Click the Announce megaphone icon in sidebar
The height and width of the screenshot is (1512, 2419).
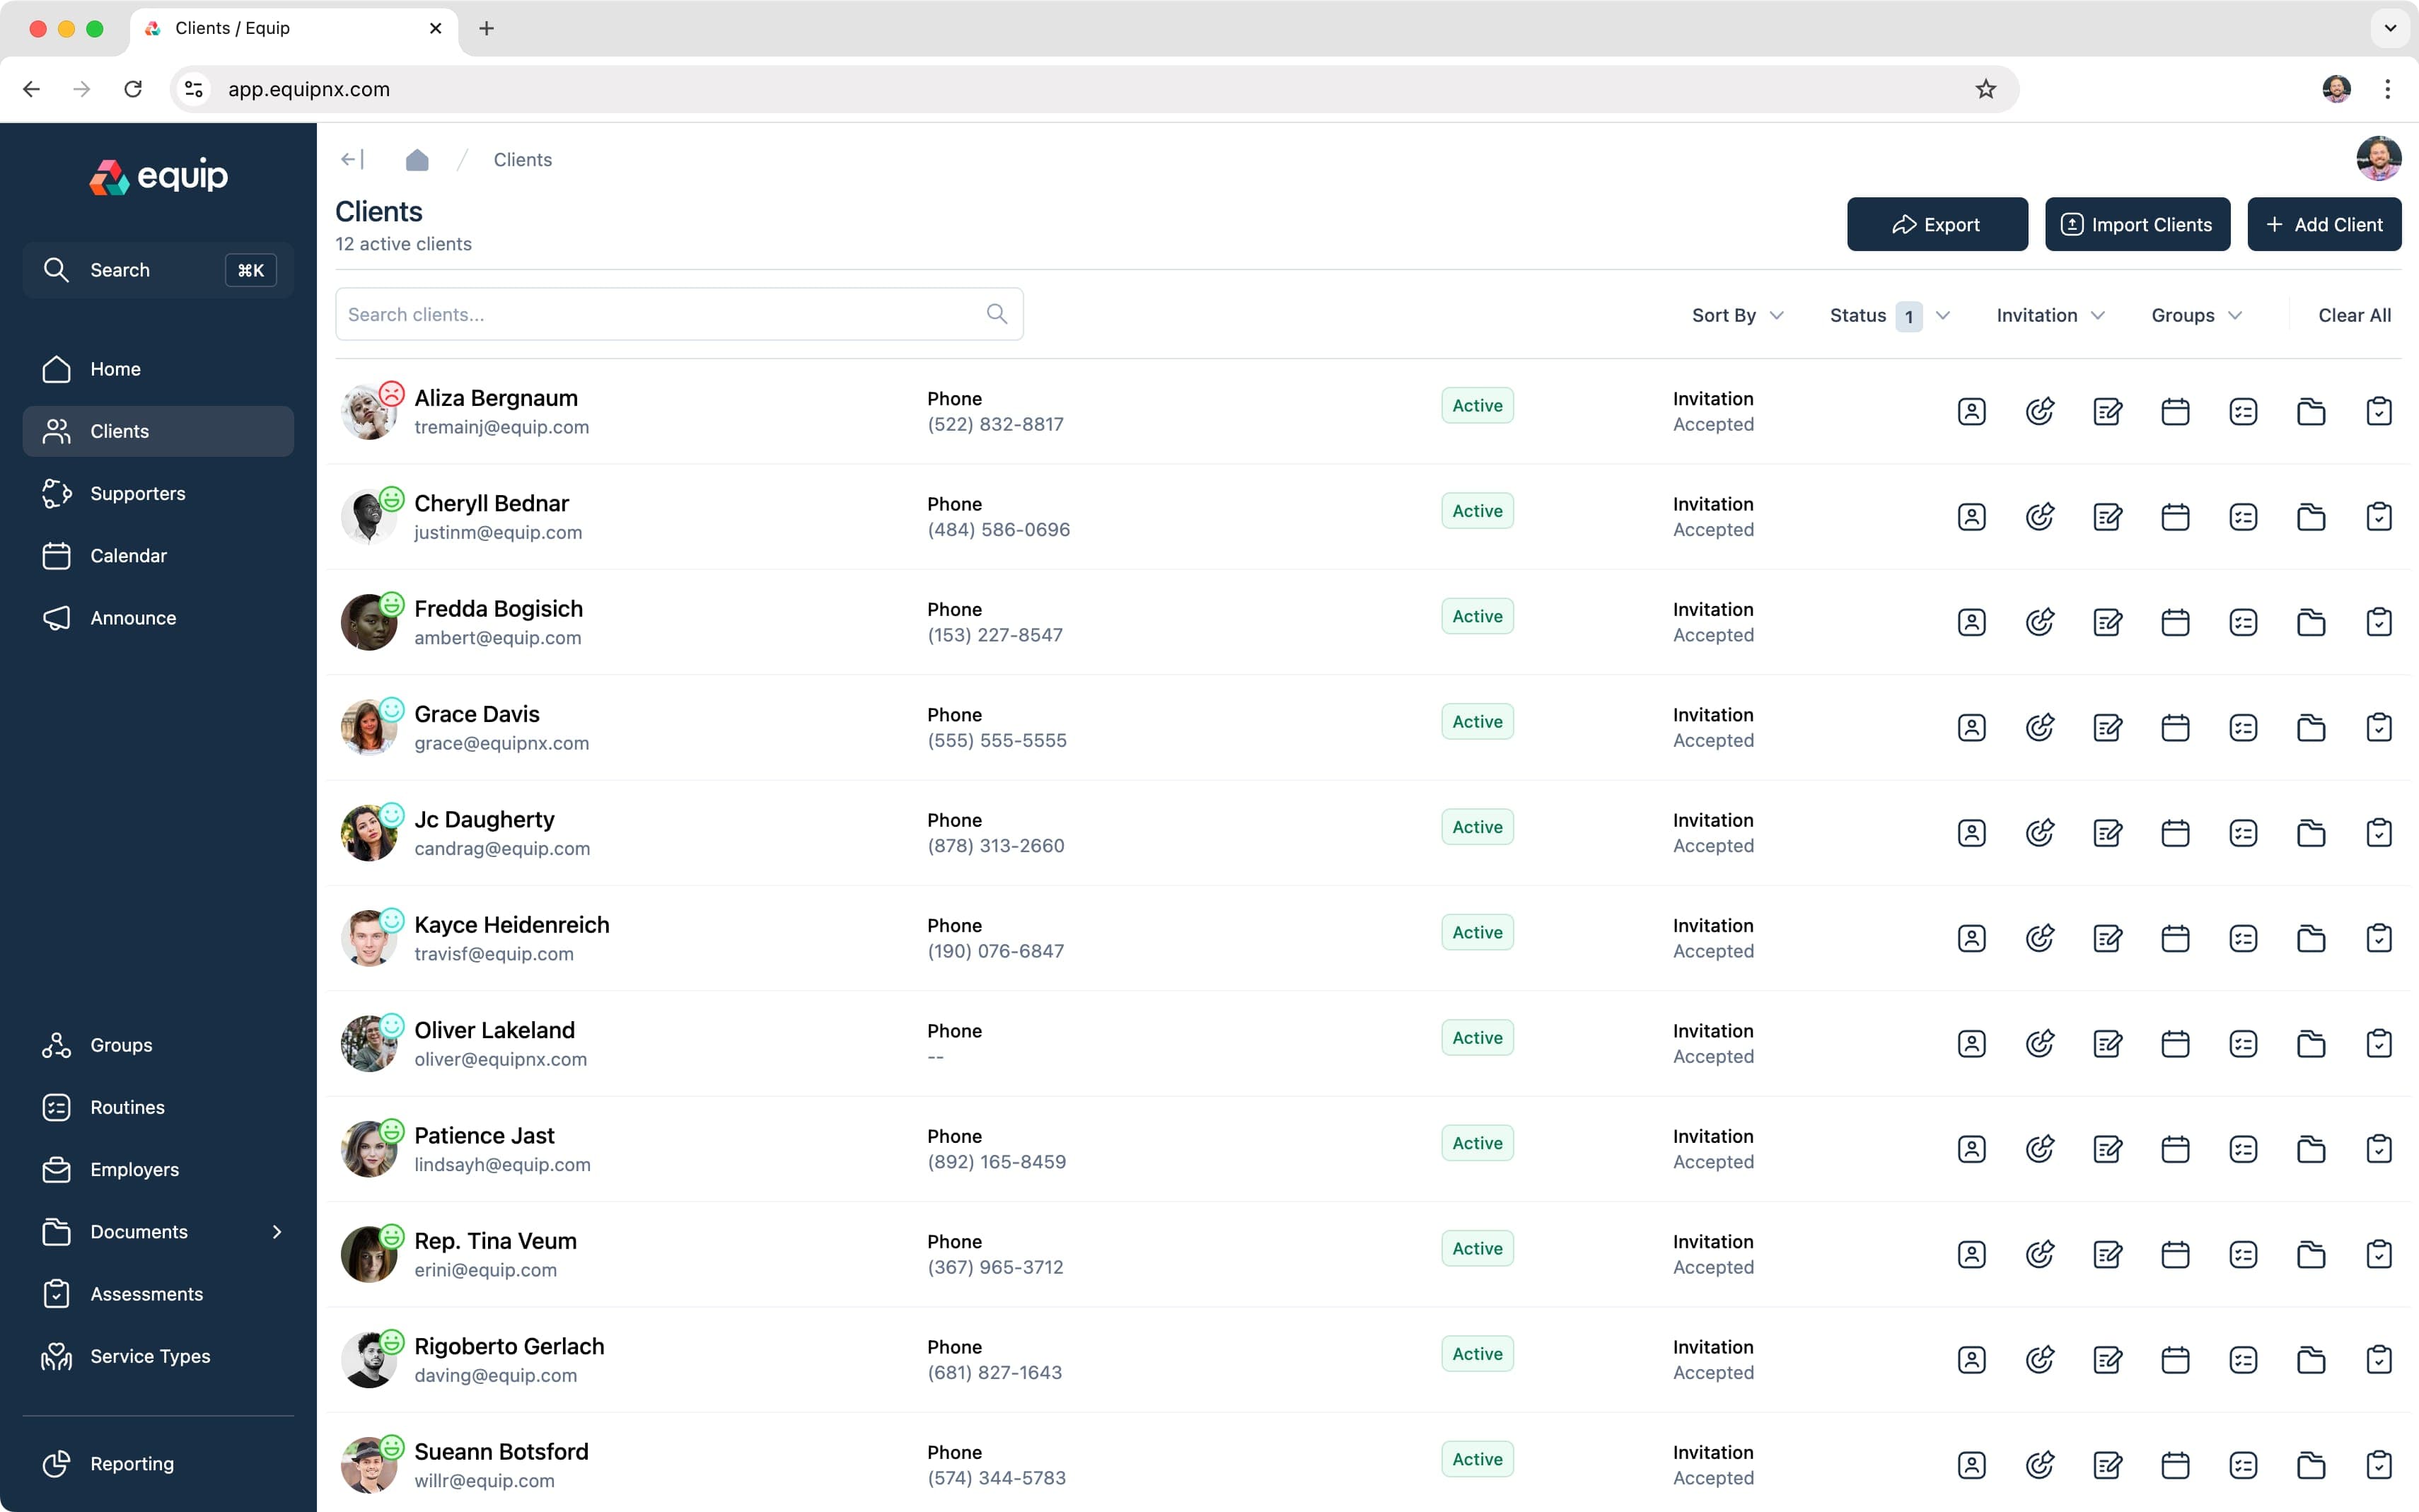coord(57,618)
